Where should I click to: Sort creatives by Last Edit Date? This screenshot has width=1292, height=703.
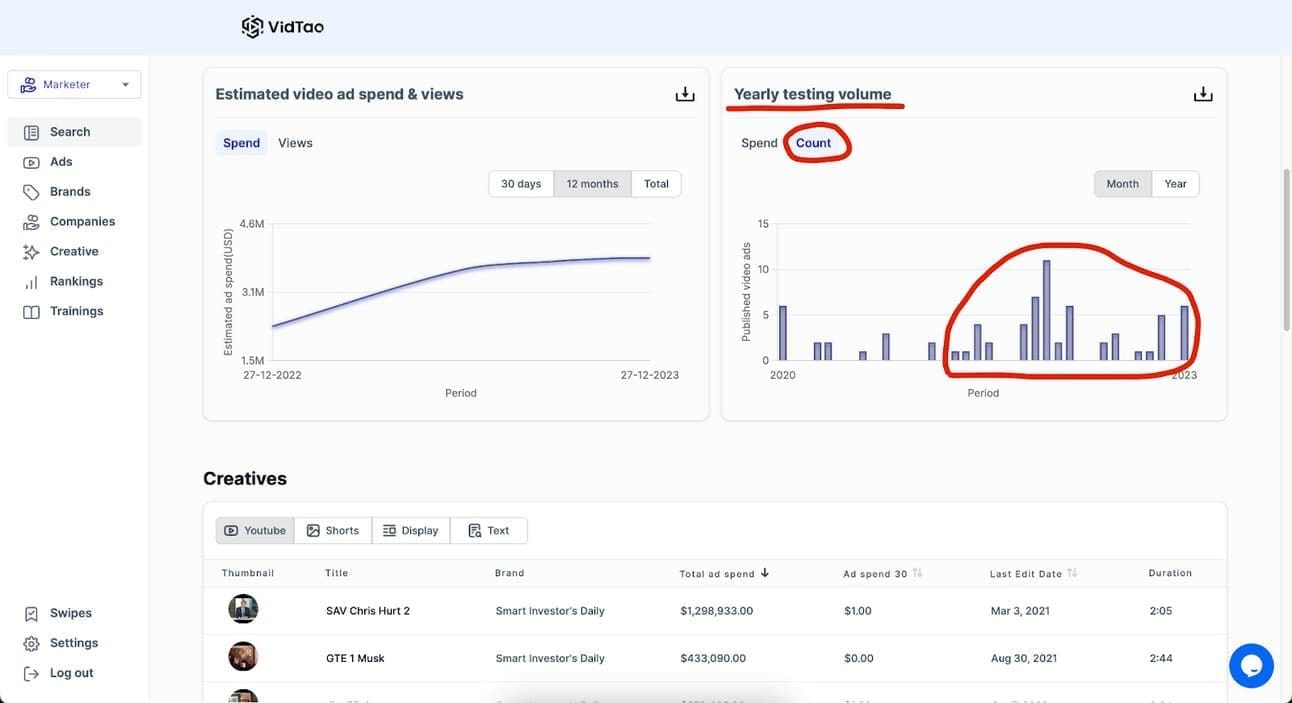tap(1072, 573)
